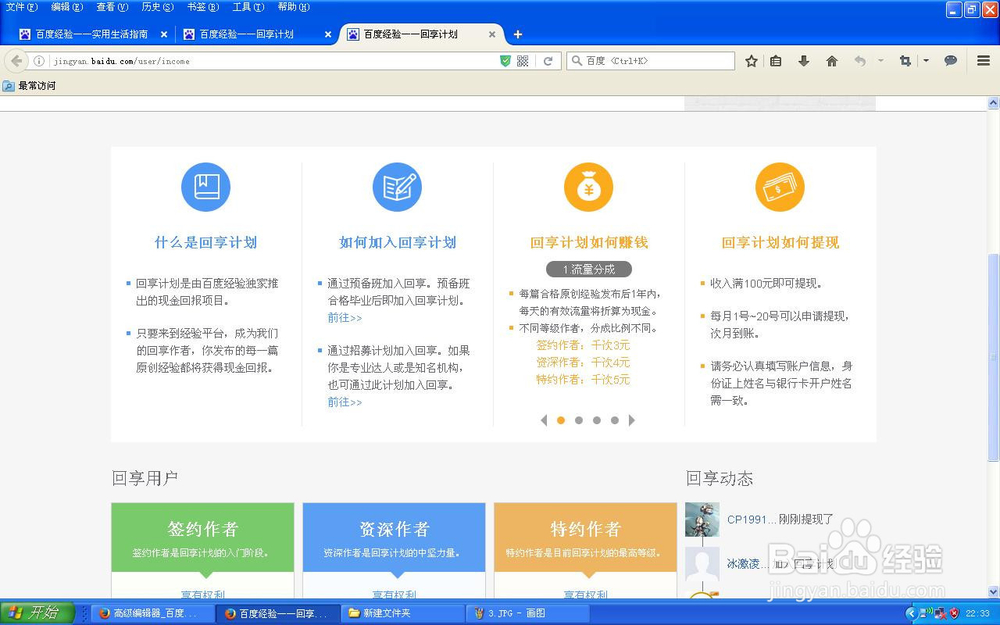Select the second carousel dot indicator
Image resolution: width=1000 pixels, height=625 pixels.
click(578, 420)
